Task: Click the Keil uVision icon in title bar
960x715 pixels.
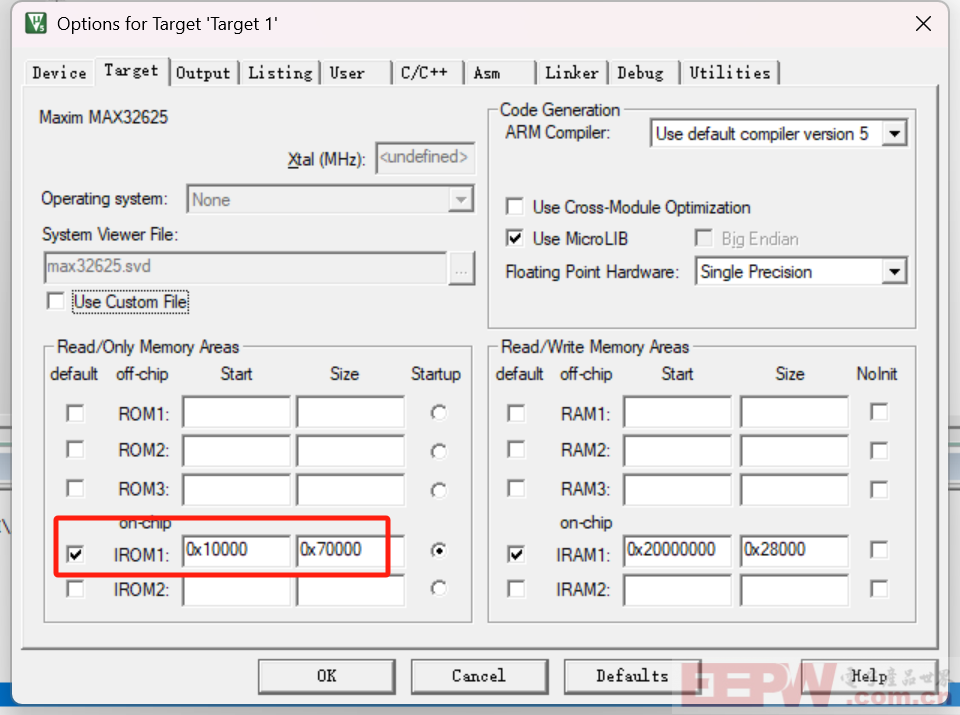Action: [x=36, y=23]
